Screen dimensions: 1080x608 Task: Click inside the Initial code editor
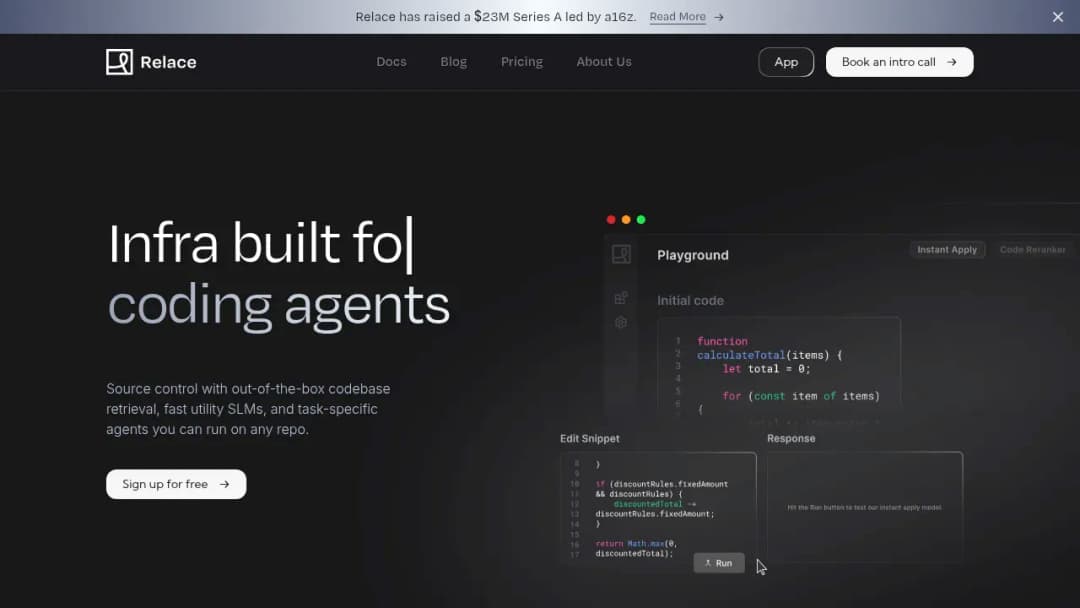coord(779,368)
